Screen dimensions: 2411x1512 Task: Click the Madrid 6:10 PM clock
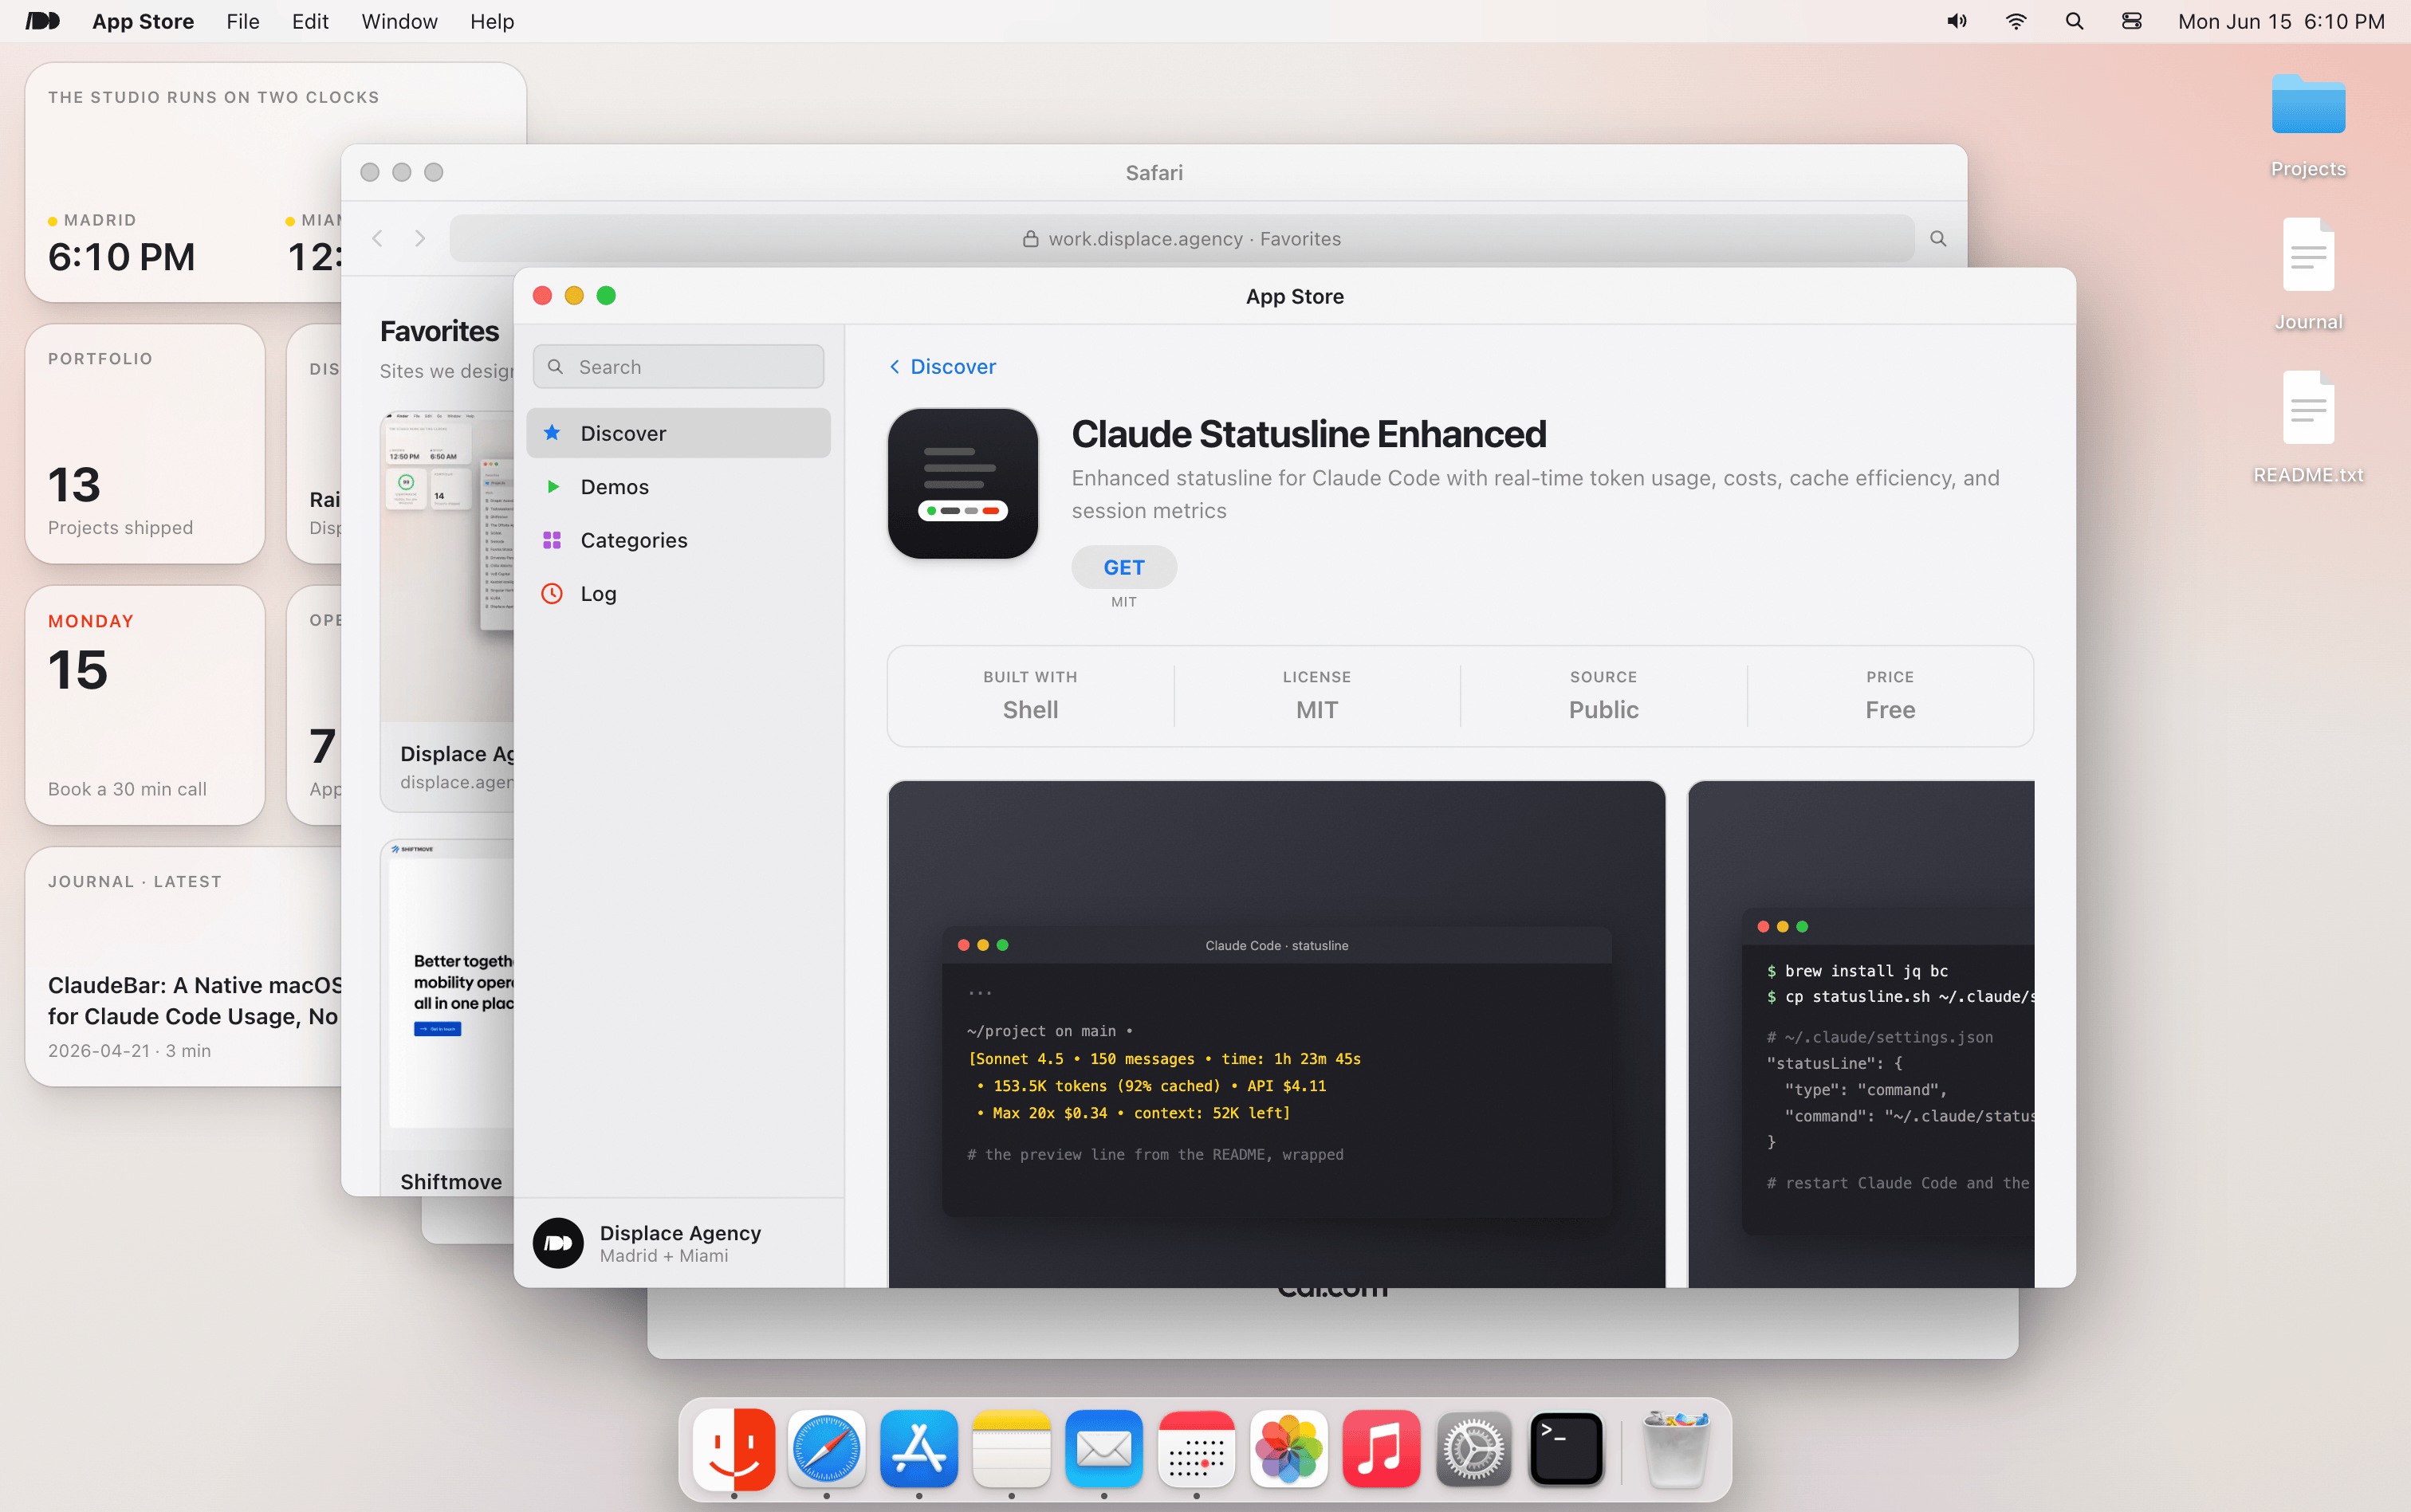tap(121, 245)
